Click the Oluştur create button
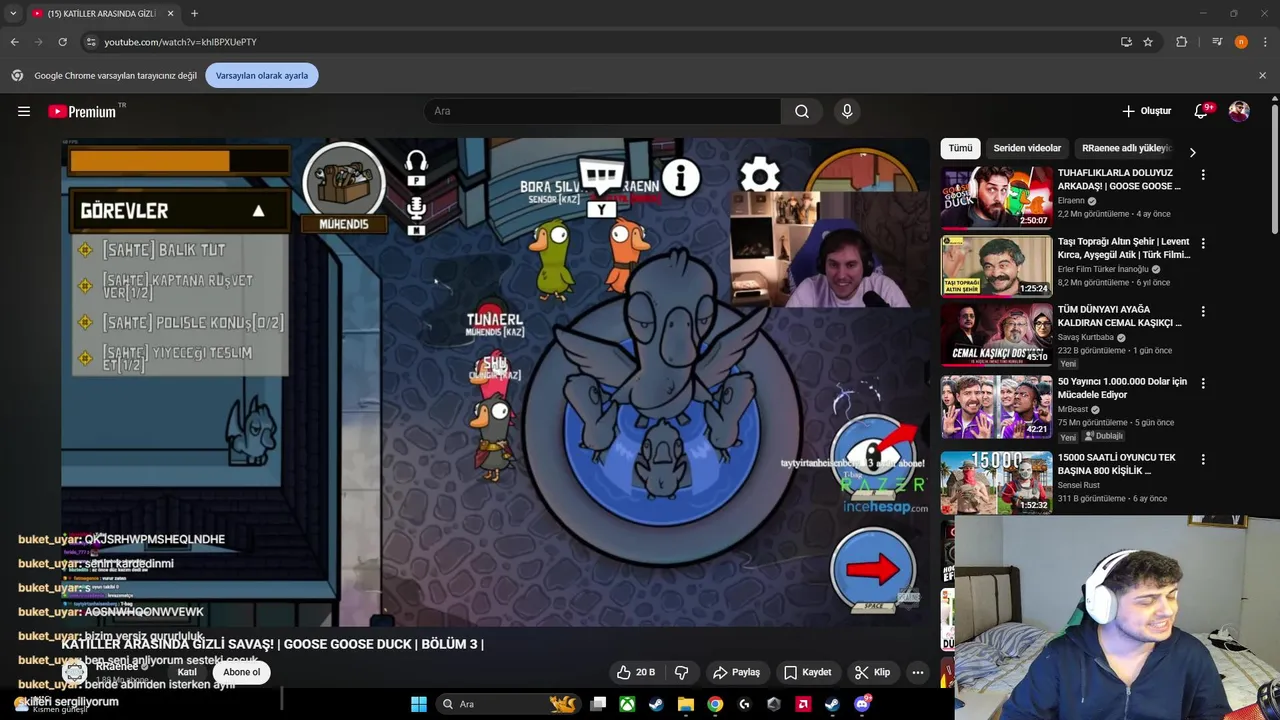Image resolution: width=1280 pixels, height=720 pixels. pyautogui.click(x=1147, y=111)
